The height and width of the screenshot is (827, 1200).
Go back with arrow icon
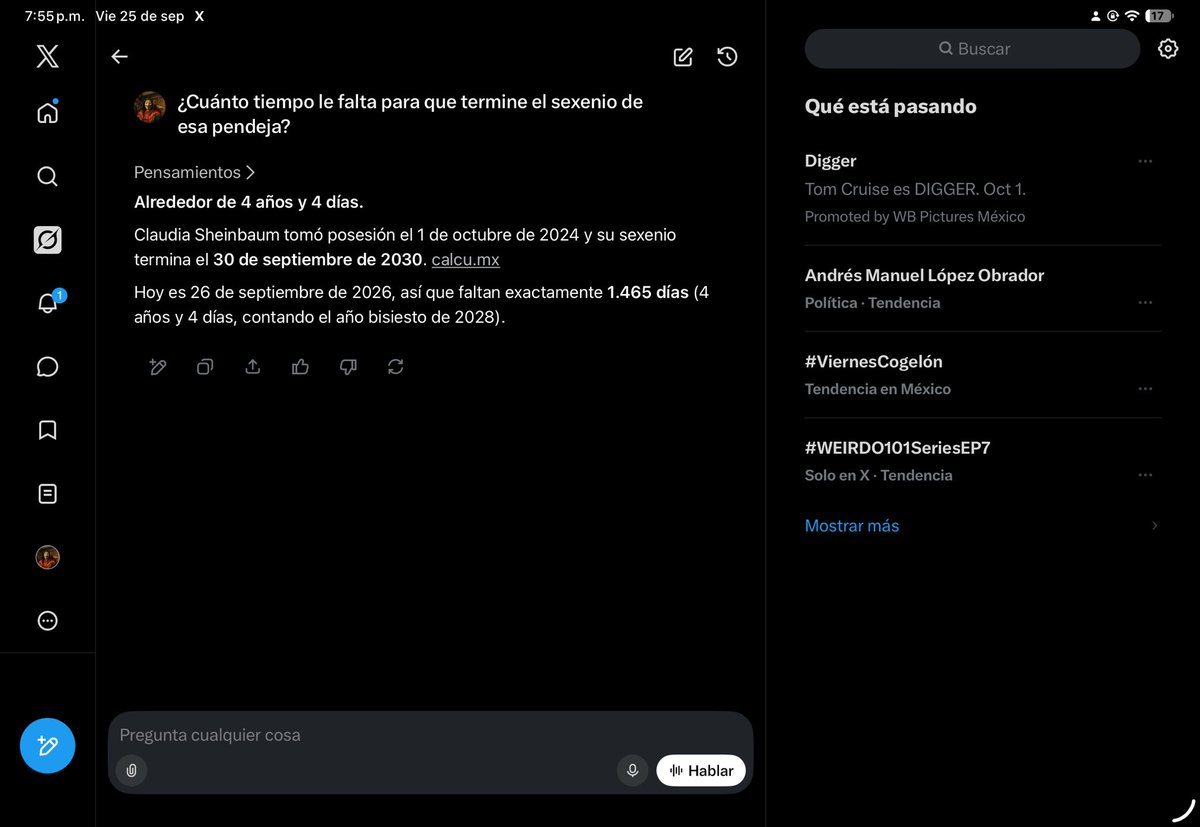coord(119,57)
